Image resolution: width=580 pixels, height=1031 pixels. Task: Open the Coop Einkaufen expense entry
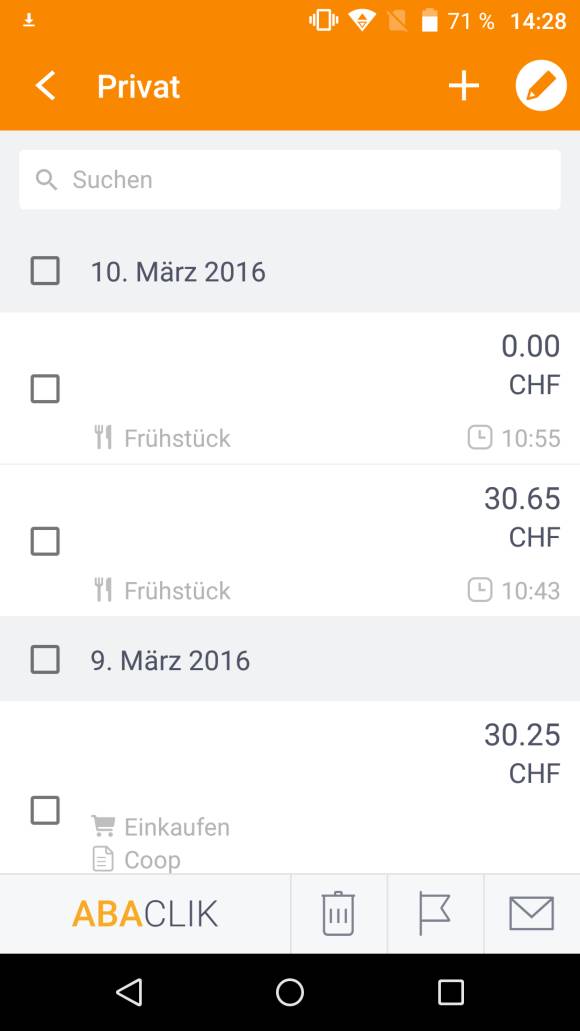[x=290, y=787]
